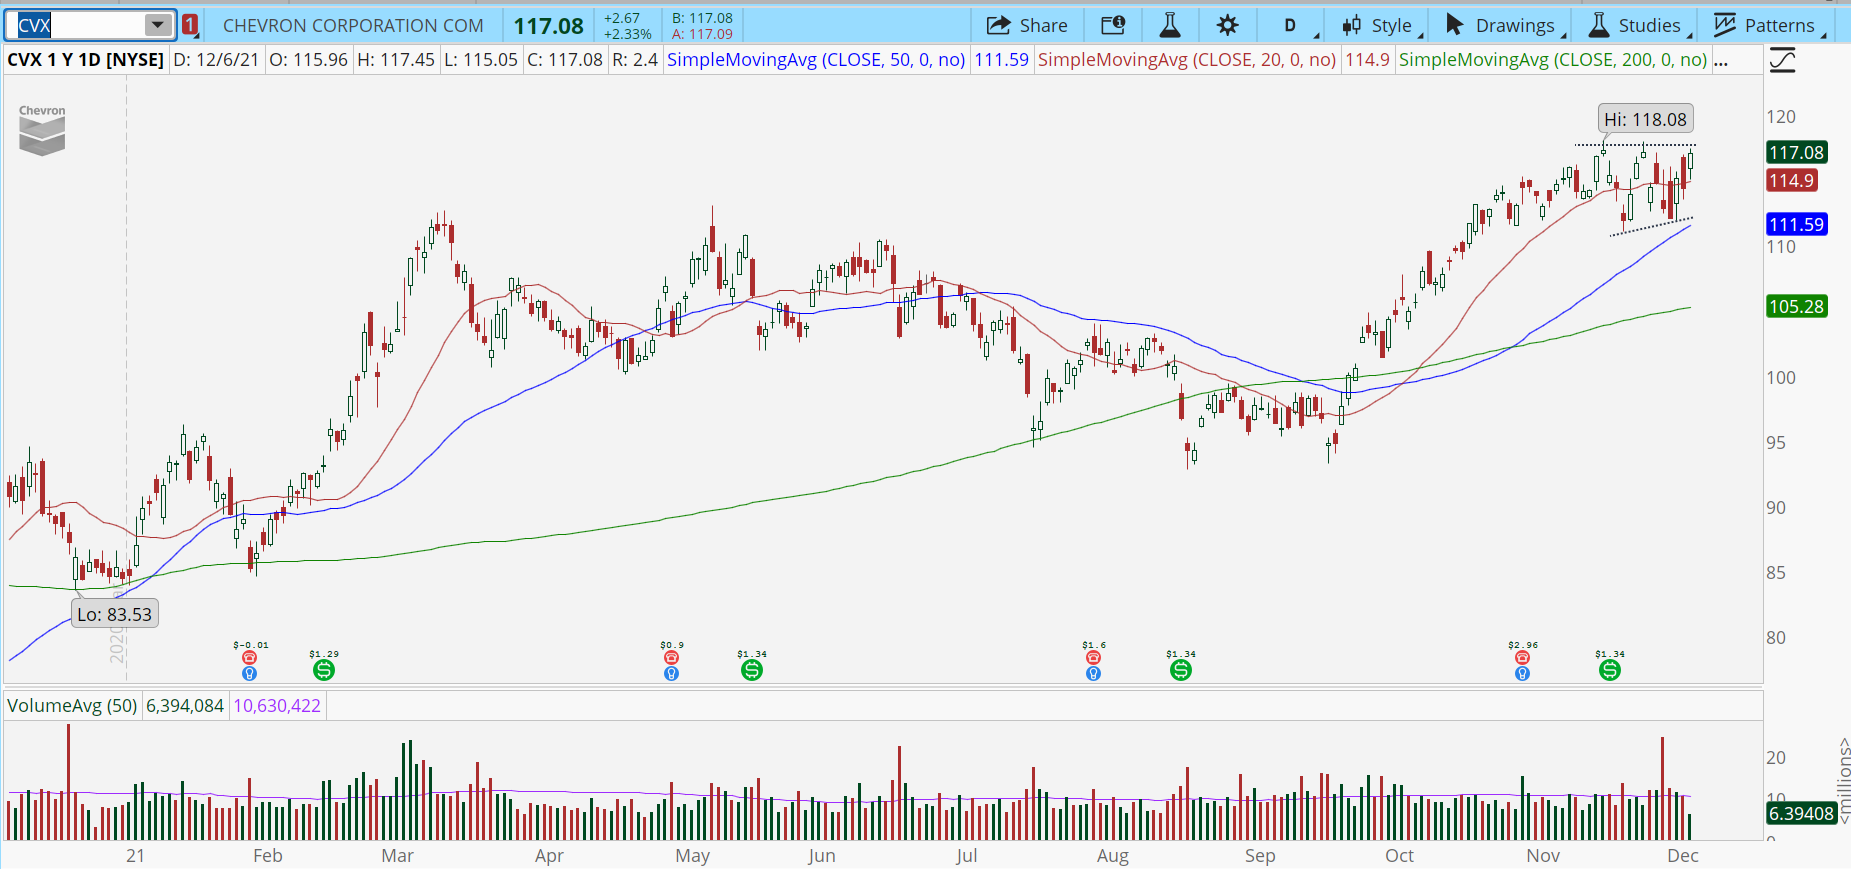Click the CVX 1 Y 1D [NYSE] chart title

[x=86, y=60]
